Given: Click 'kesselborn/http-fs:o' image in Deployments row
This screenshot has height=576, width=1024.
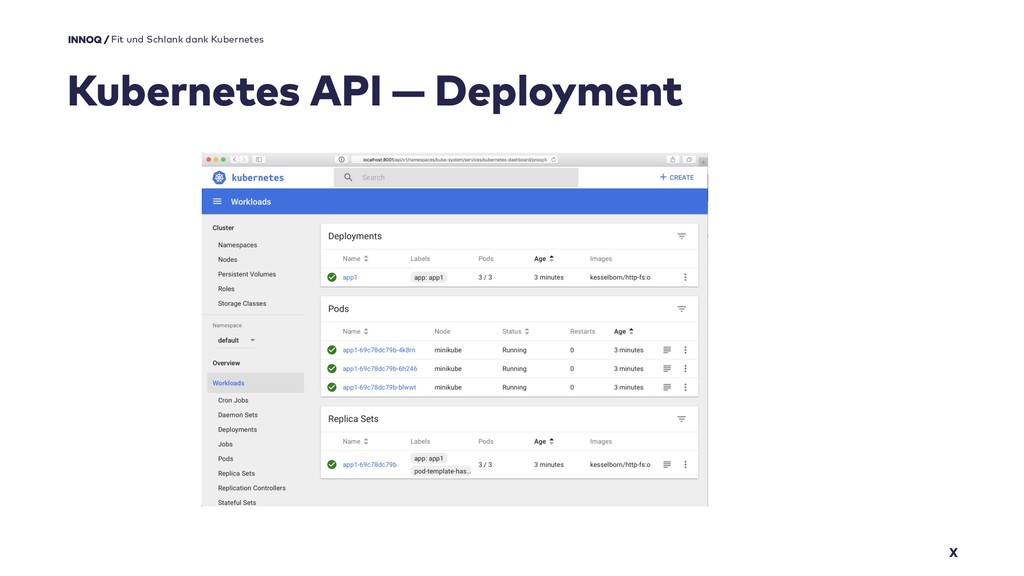Looking at the screenshot, I should (x=620, y=278).
